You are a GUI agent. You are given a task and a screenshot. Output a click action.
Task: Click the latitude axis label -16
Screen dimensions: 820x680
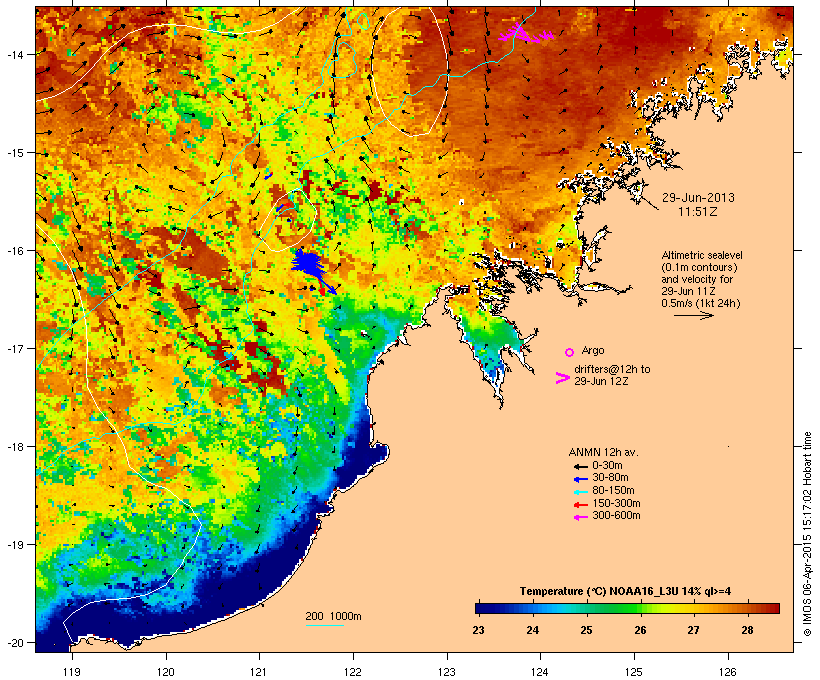coord(14,251)
